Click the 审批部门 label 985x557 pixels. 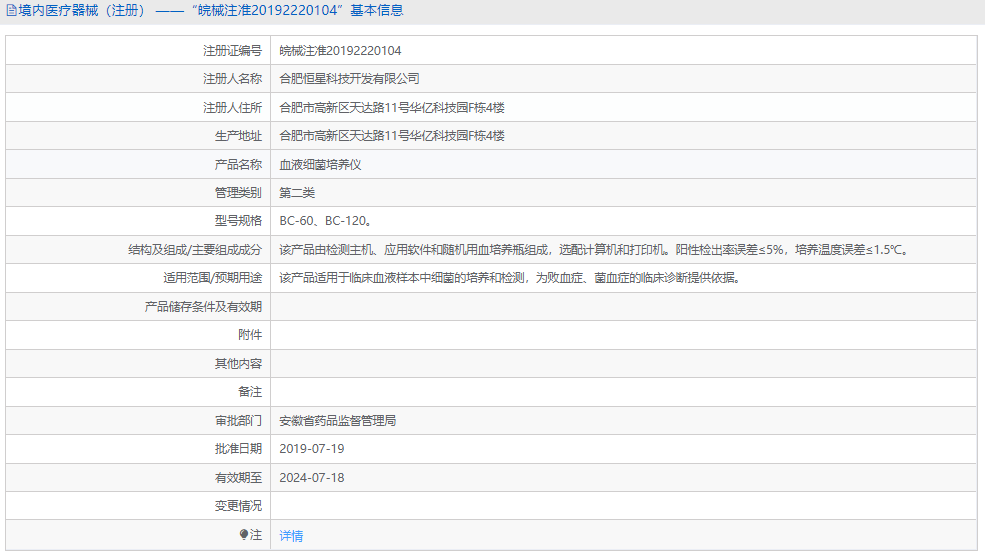(x=238, y=421)
